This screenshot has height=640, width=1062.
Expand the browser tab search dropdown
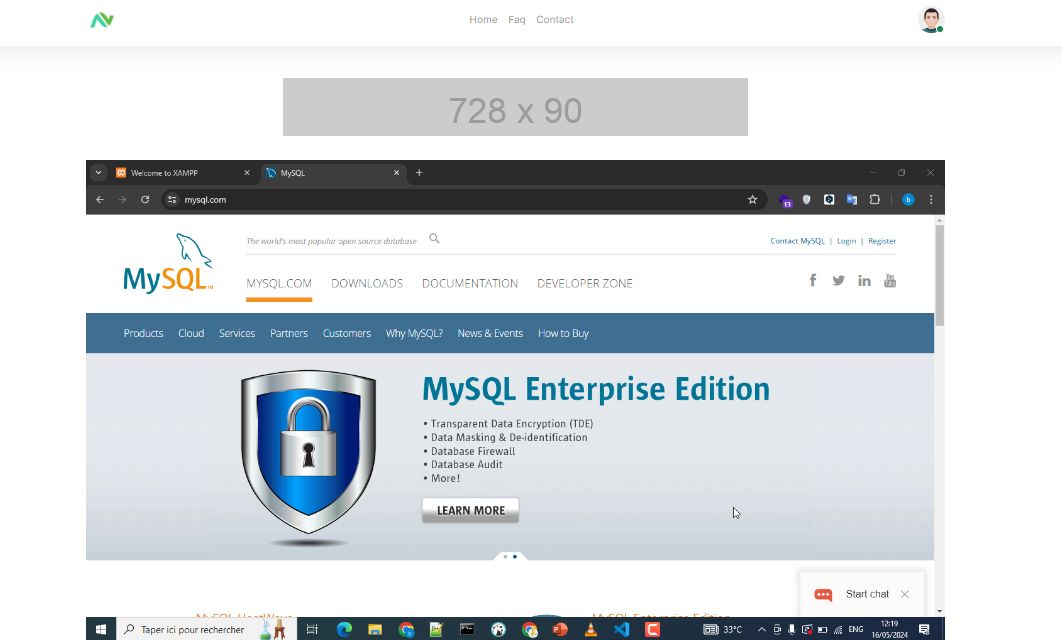[x=98, y=173]
